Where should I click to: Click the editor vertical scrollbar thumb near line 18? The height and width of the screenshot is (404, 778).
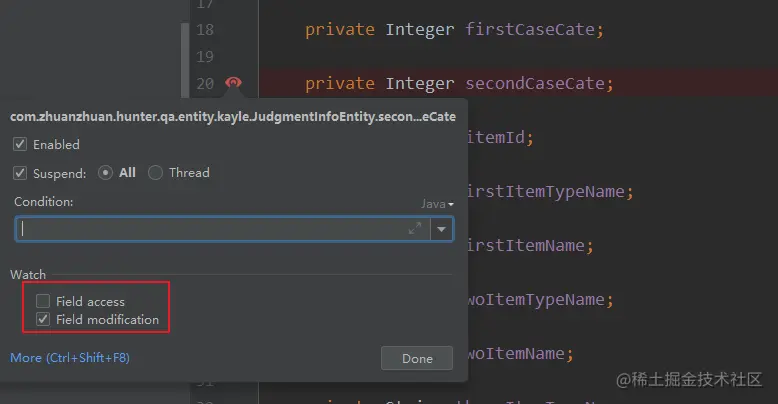tap(185, 60)
